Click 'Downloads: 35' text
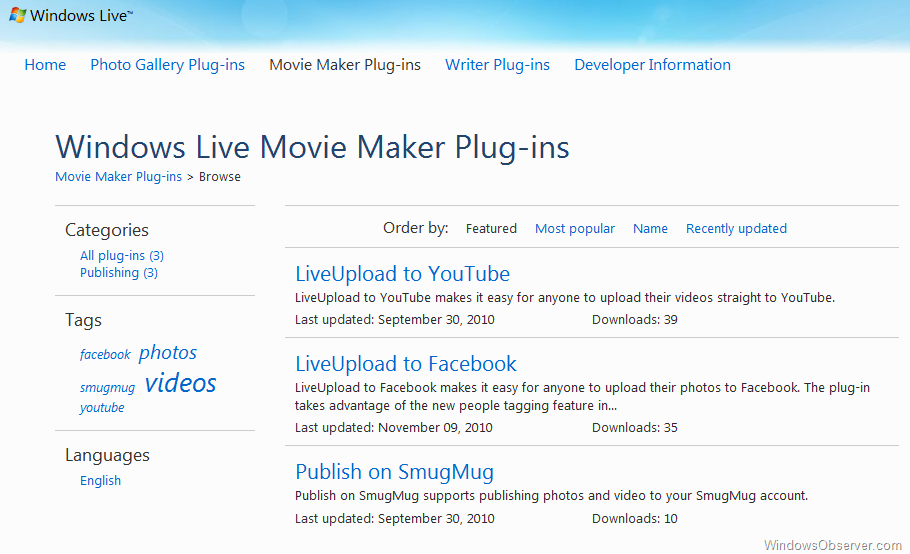The width and height of the screenshot is (910, 554). (634, 428)
